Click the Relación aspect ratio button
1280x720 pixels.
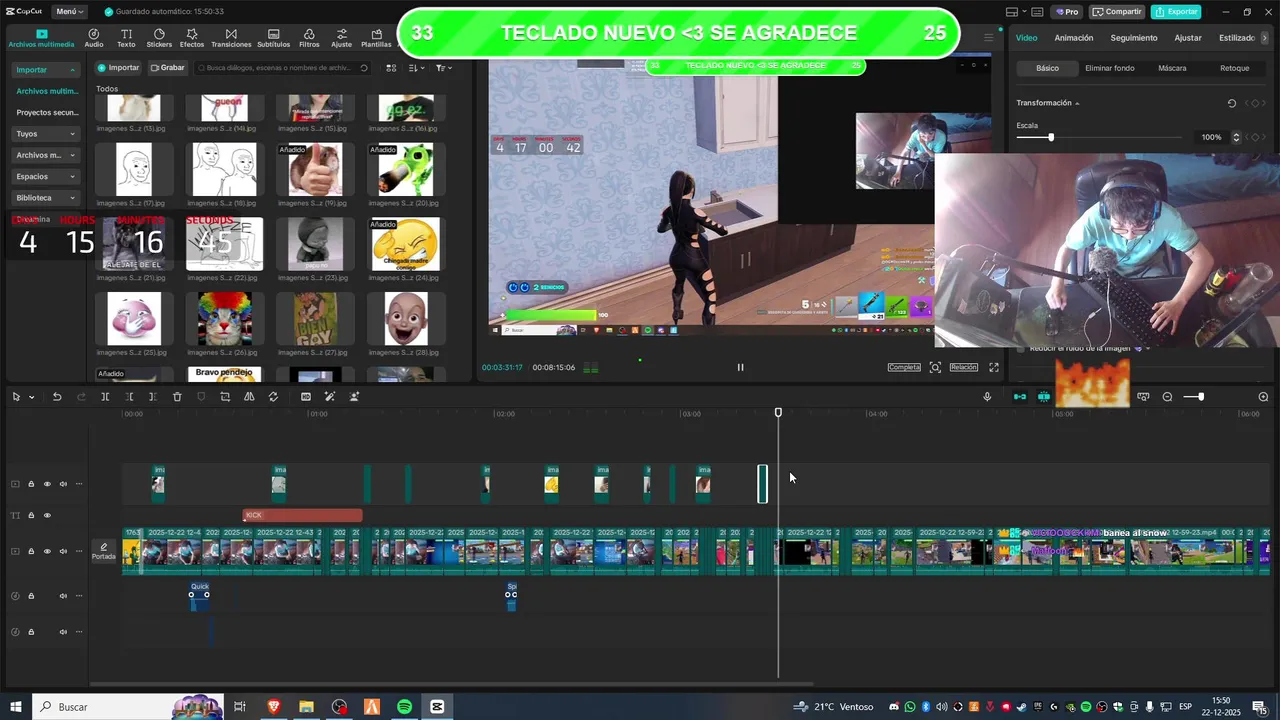coord(963,367)
